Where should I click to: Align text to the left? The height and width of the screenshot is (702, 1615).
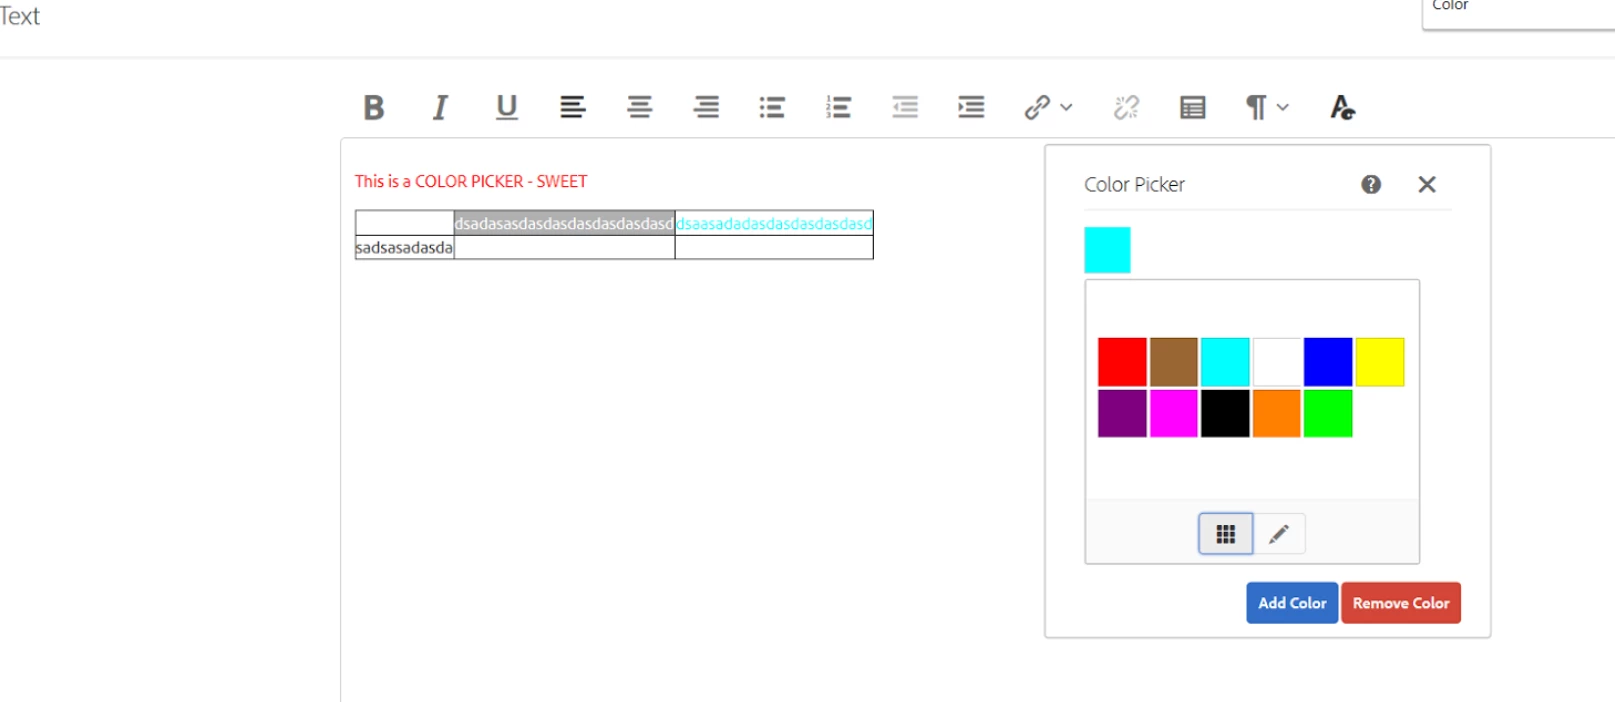coord(573,107)
